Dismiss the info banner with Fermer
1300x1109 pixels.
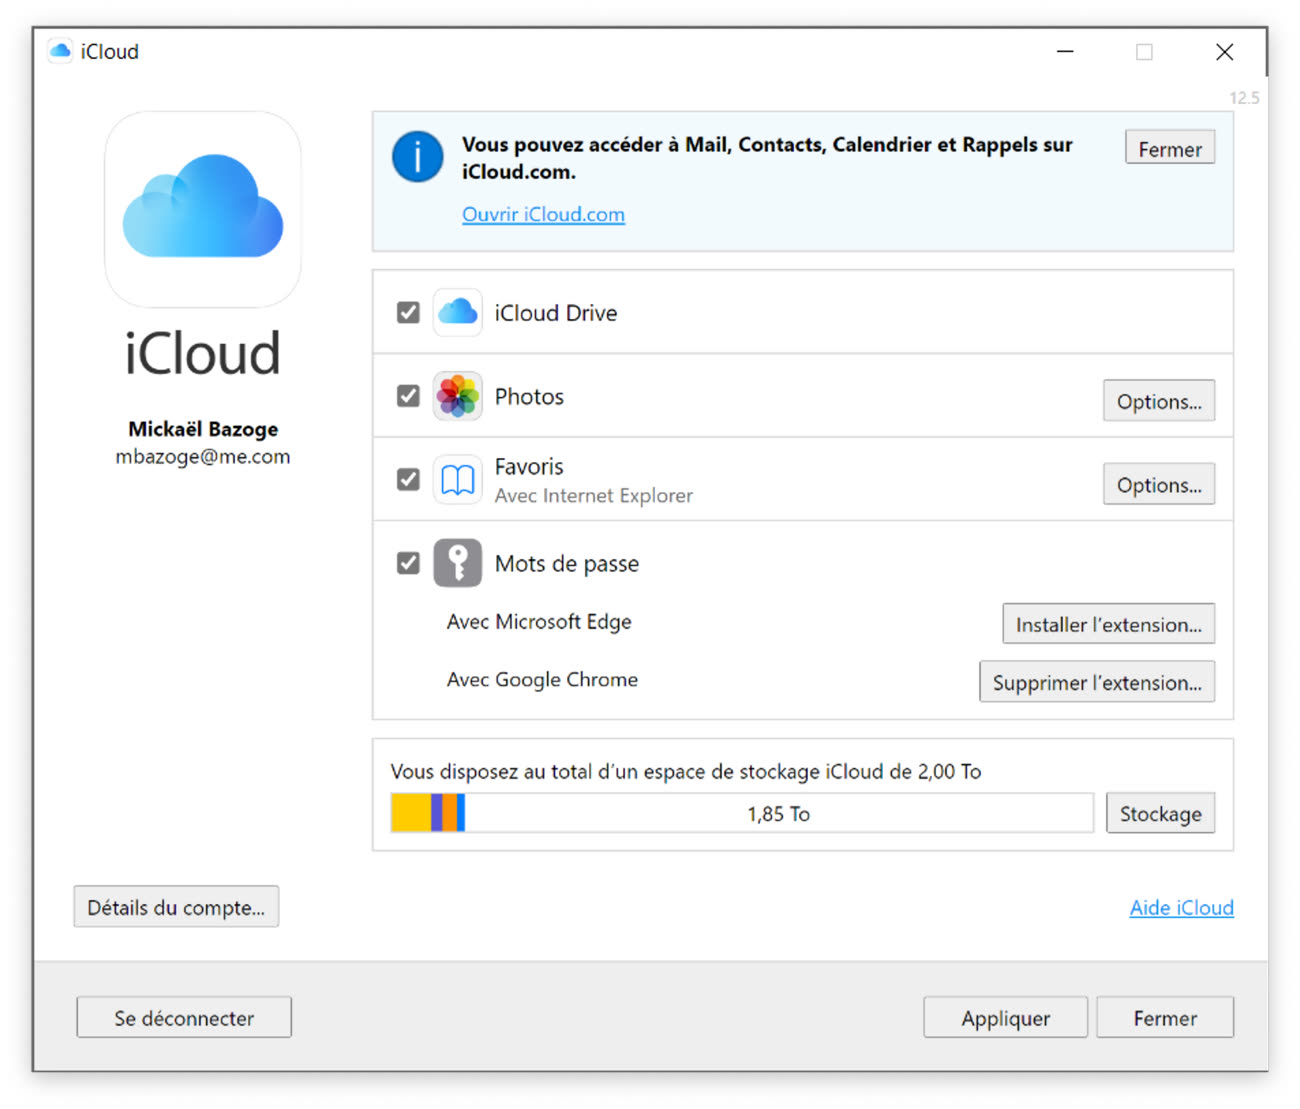click(x=1170, y=148)
